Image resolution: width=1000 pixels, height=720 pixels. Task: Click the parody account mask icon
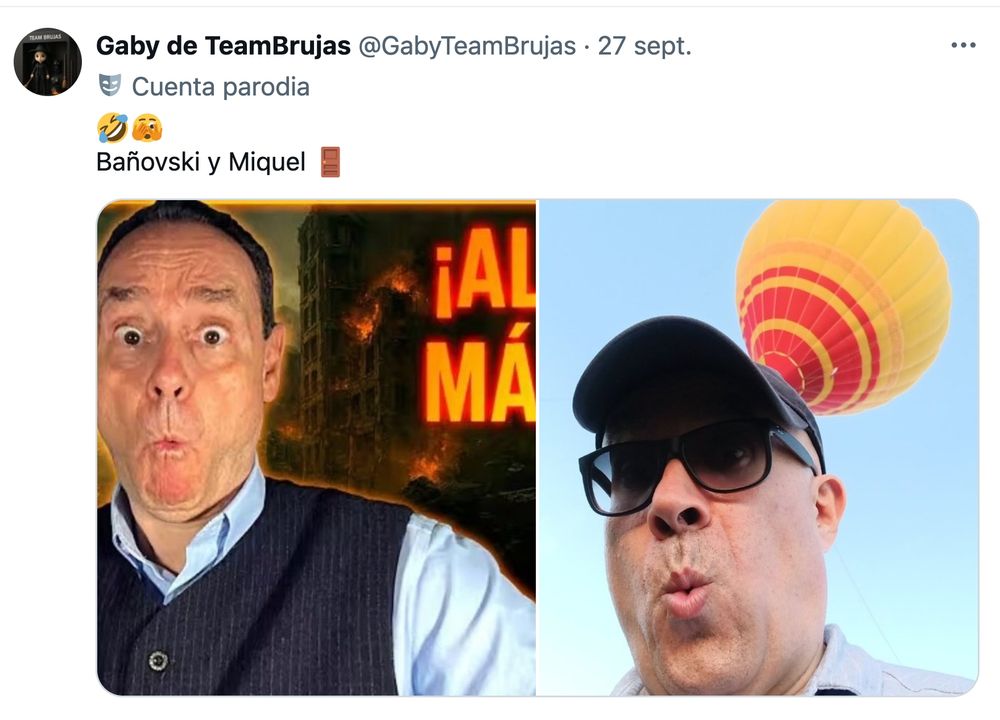pyautogui.click(x=110, y=85)
